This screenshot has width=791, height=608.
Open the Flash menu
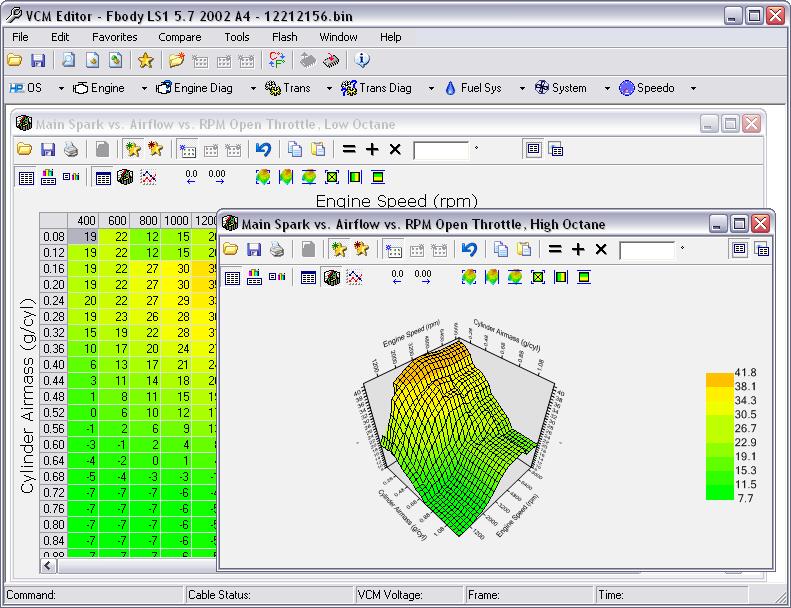point(284,37)
